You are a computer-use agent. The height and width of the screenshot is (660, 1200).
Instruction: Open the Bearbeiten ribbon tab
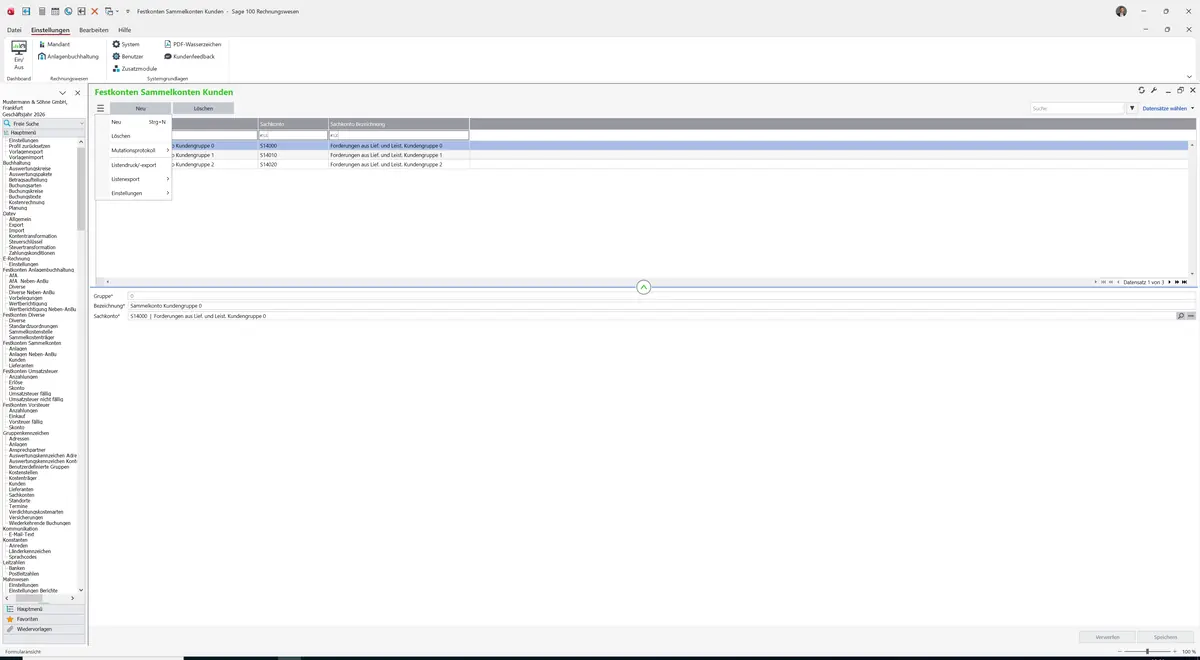click(94, 30)
